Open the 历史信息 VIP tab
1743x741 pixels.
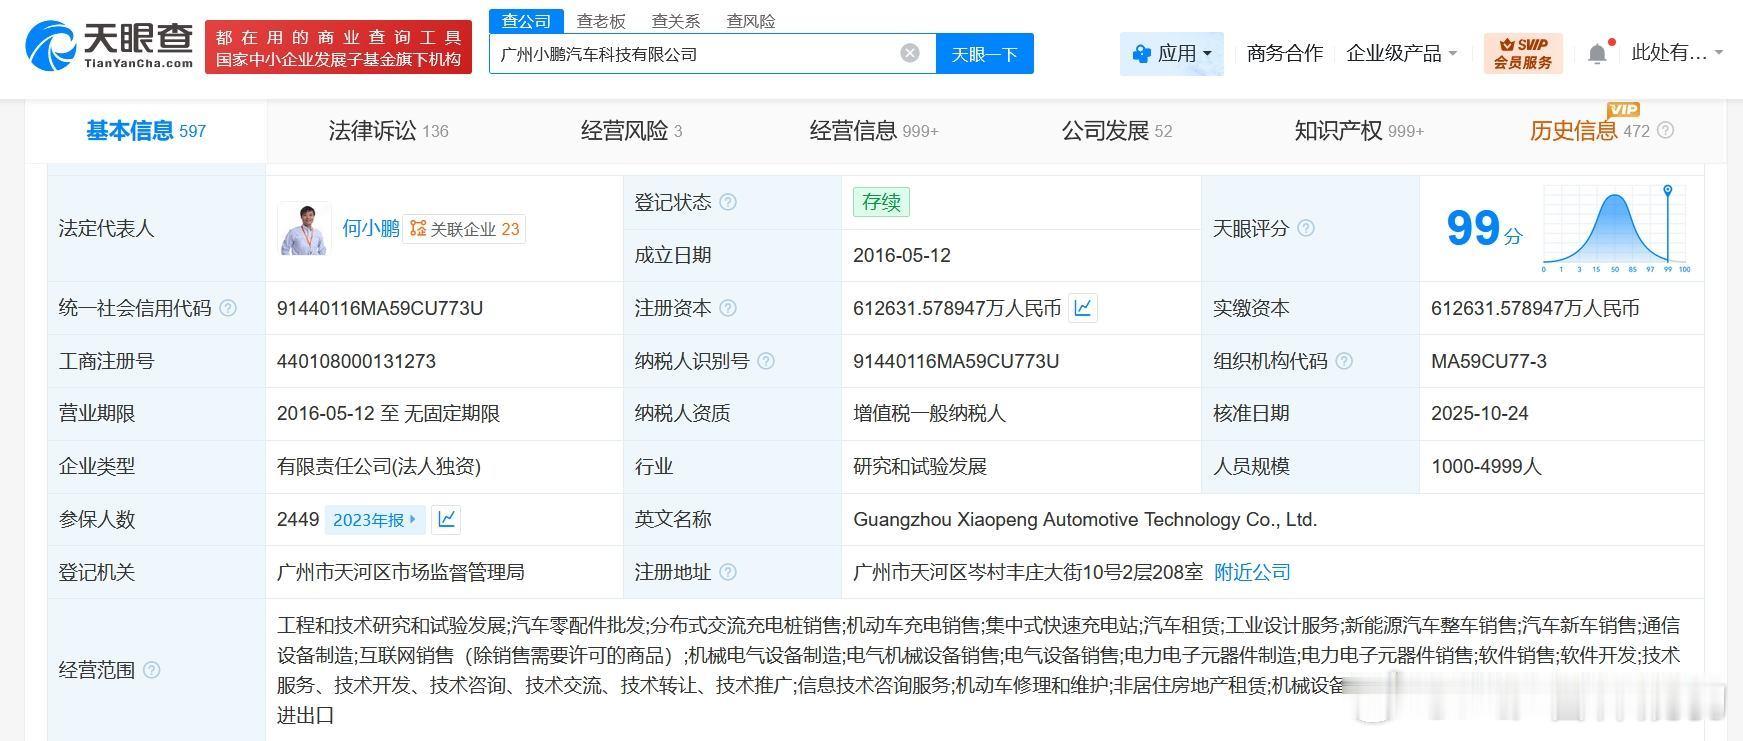(1590, 130)
